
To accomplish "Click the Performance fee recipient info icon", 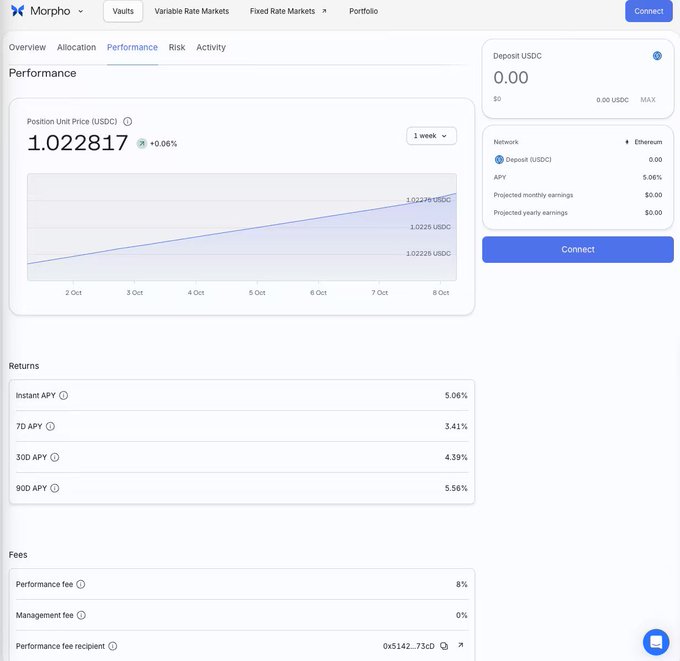I will 112,646.
